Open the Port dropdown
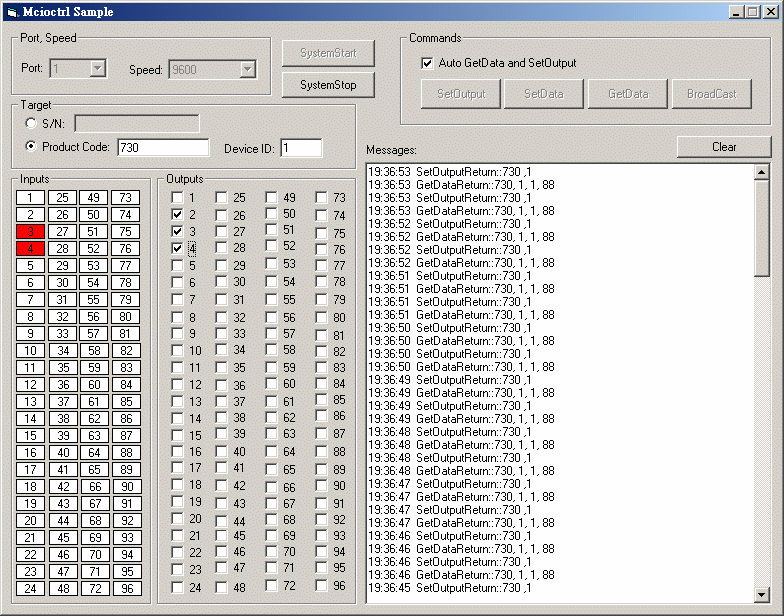 [97, 69]
